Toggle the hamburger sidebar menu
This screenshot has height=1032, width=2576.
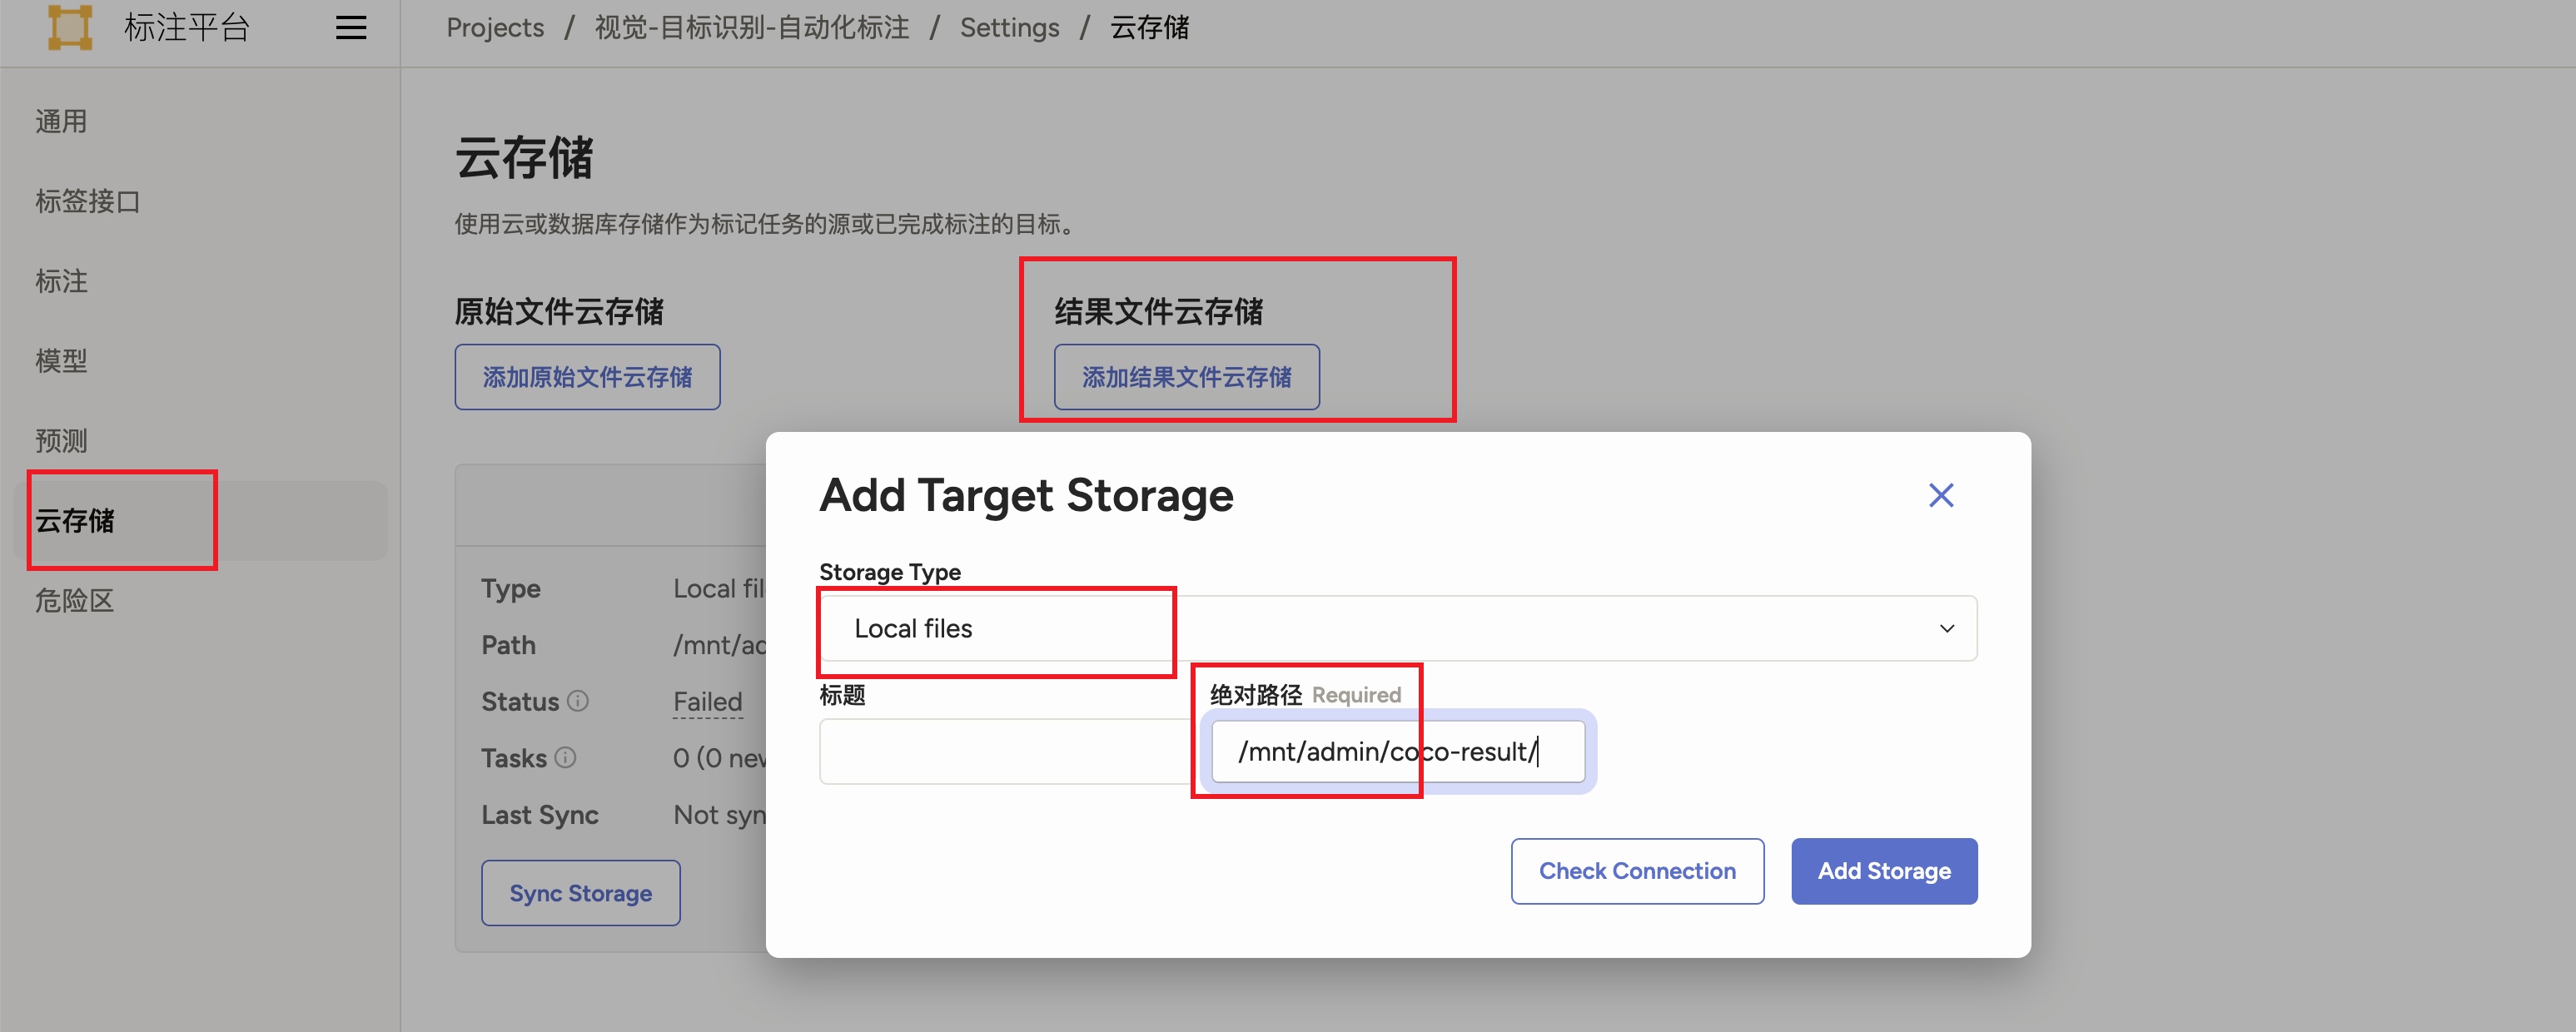[x=350, y=27]
